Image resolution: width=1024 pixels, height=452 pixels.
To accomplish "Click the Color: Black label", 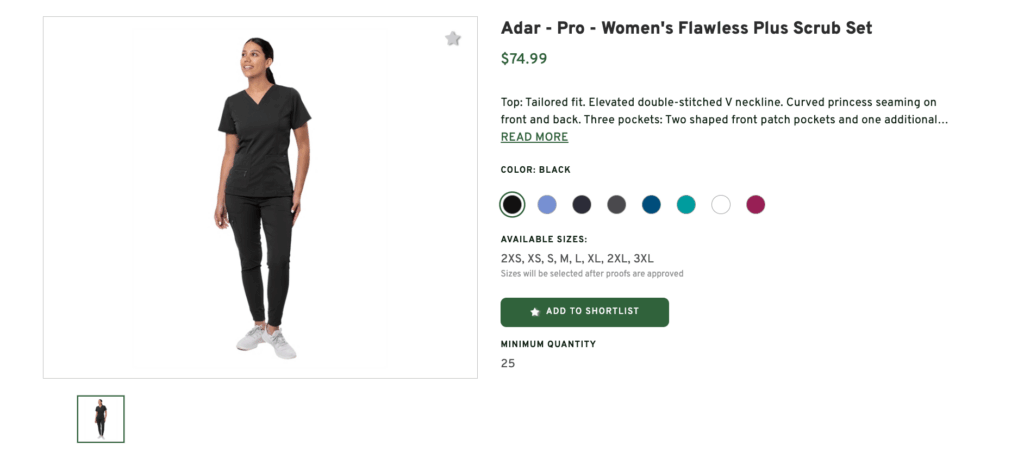I will click(536, 170).
